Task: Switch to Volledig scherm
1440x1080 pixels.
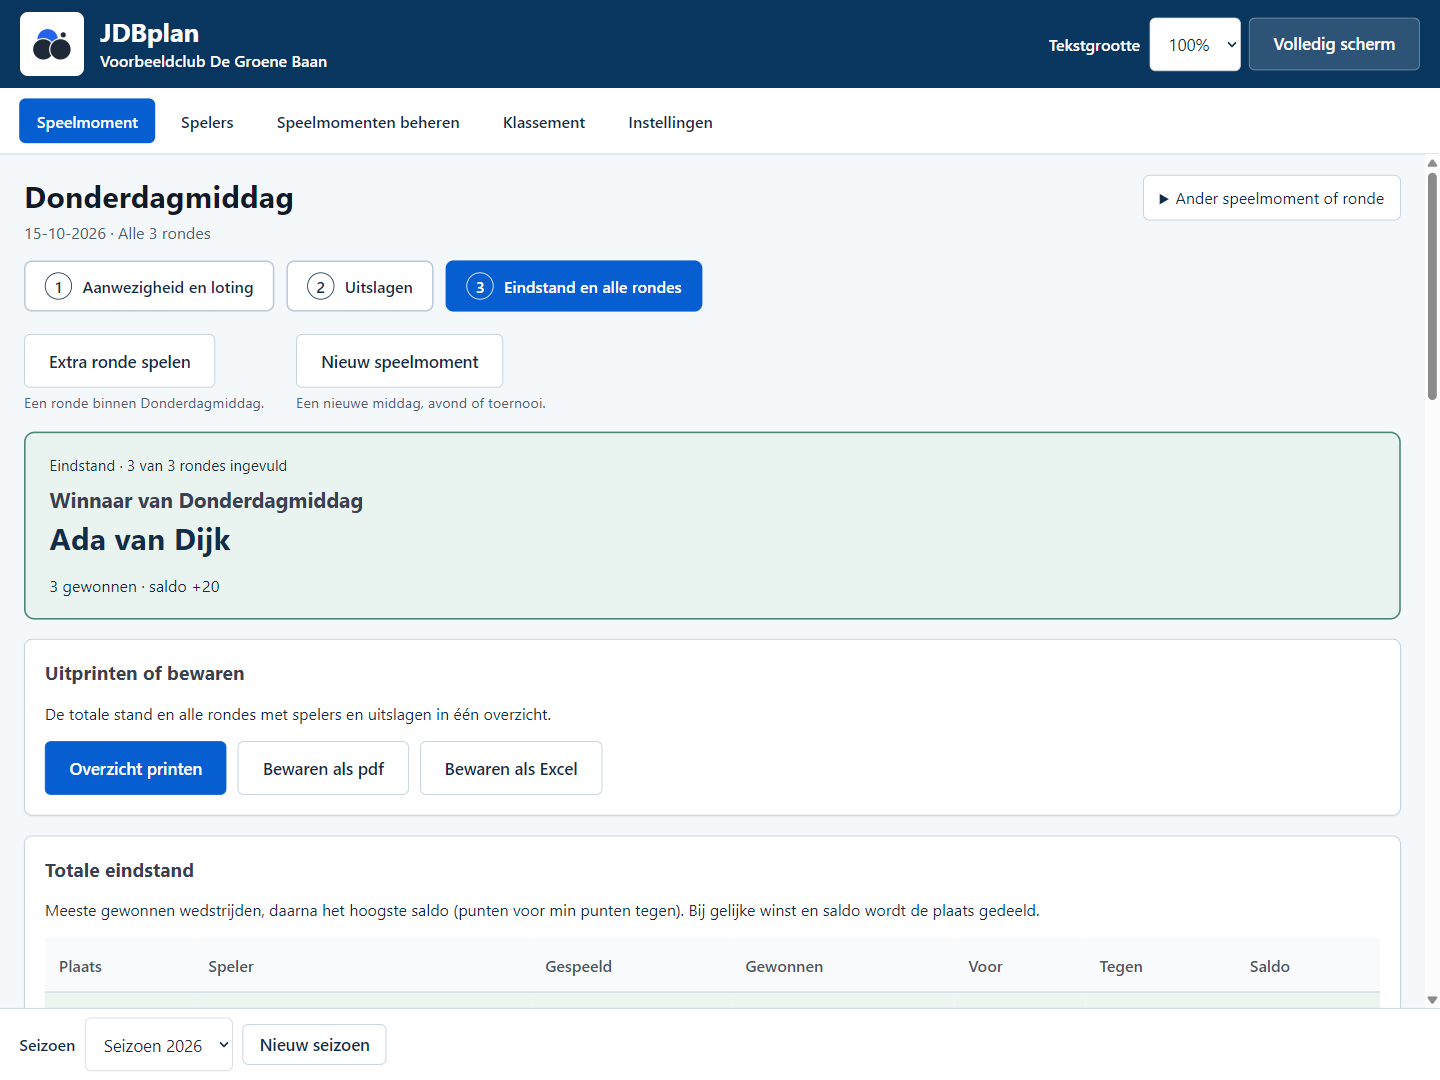Action: pyautogui.click(x=1334, y=44)
